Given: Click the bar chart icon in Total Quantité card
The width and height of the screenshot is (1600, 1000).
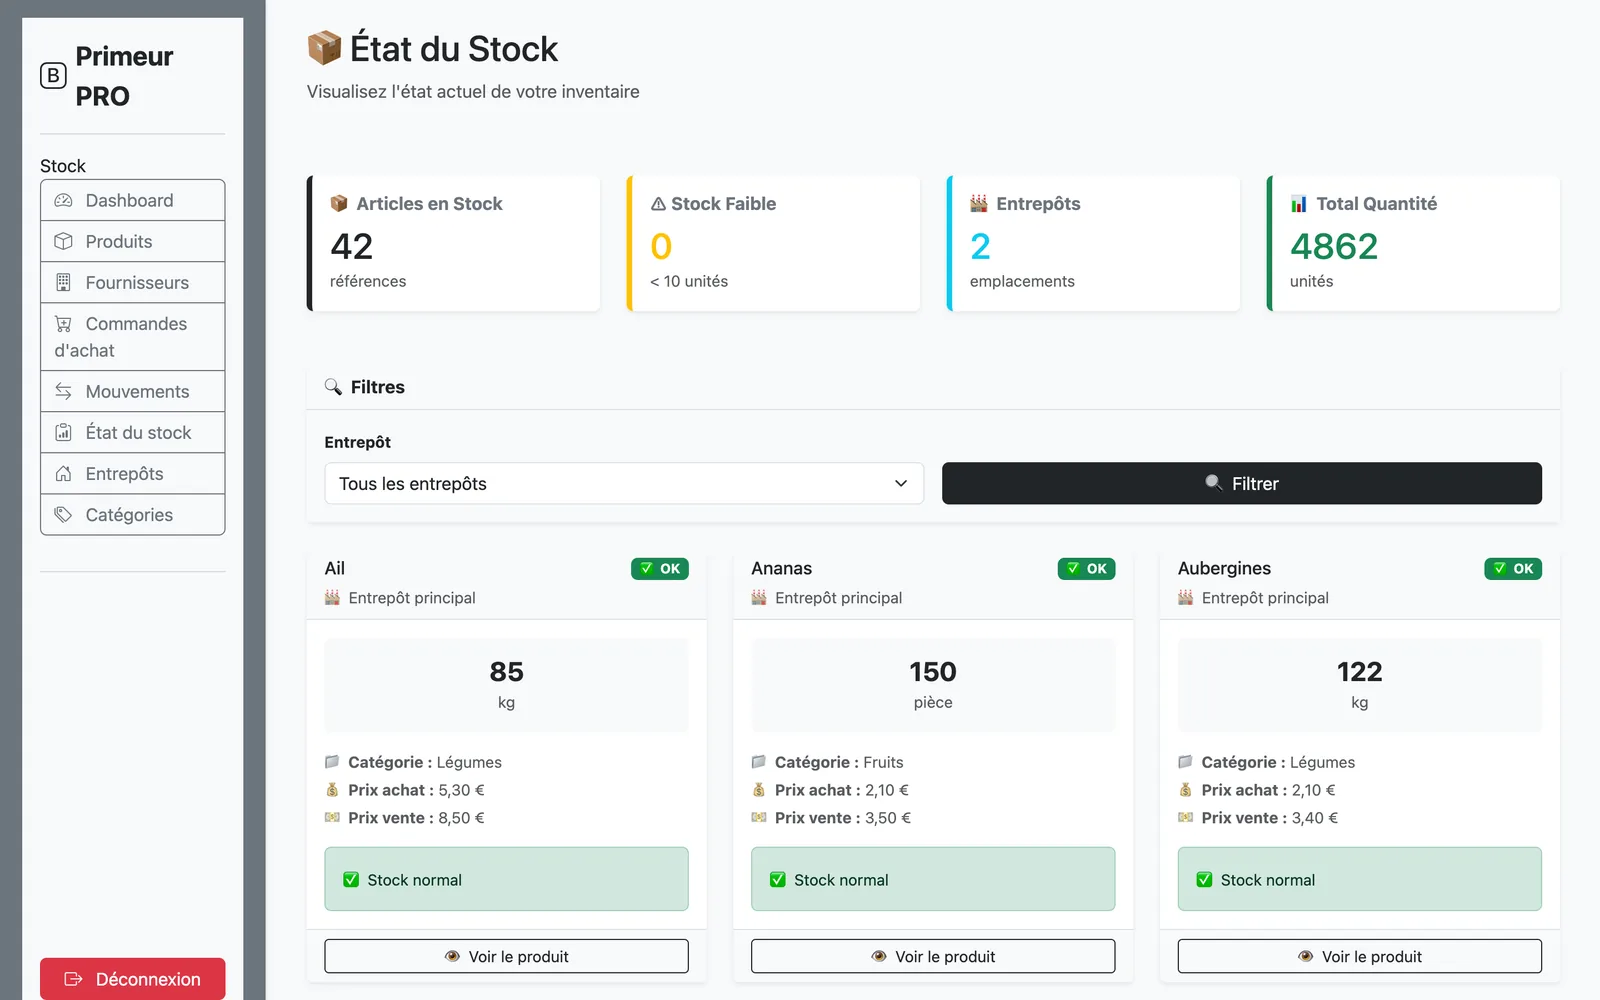Looking at the screenshot, I should [1299, 204].
